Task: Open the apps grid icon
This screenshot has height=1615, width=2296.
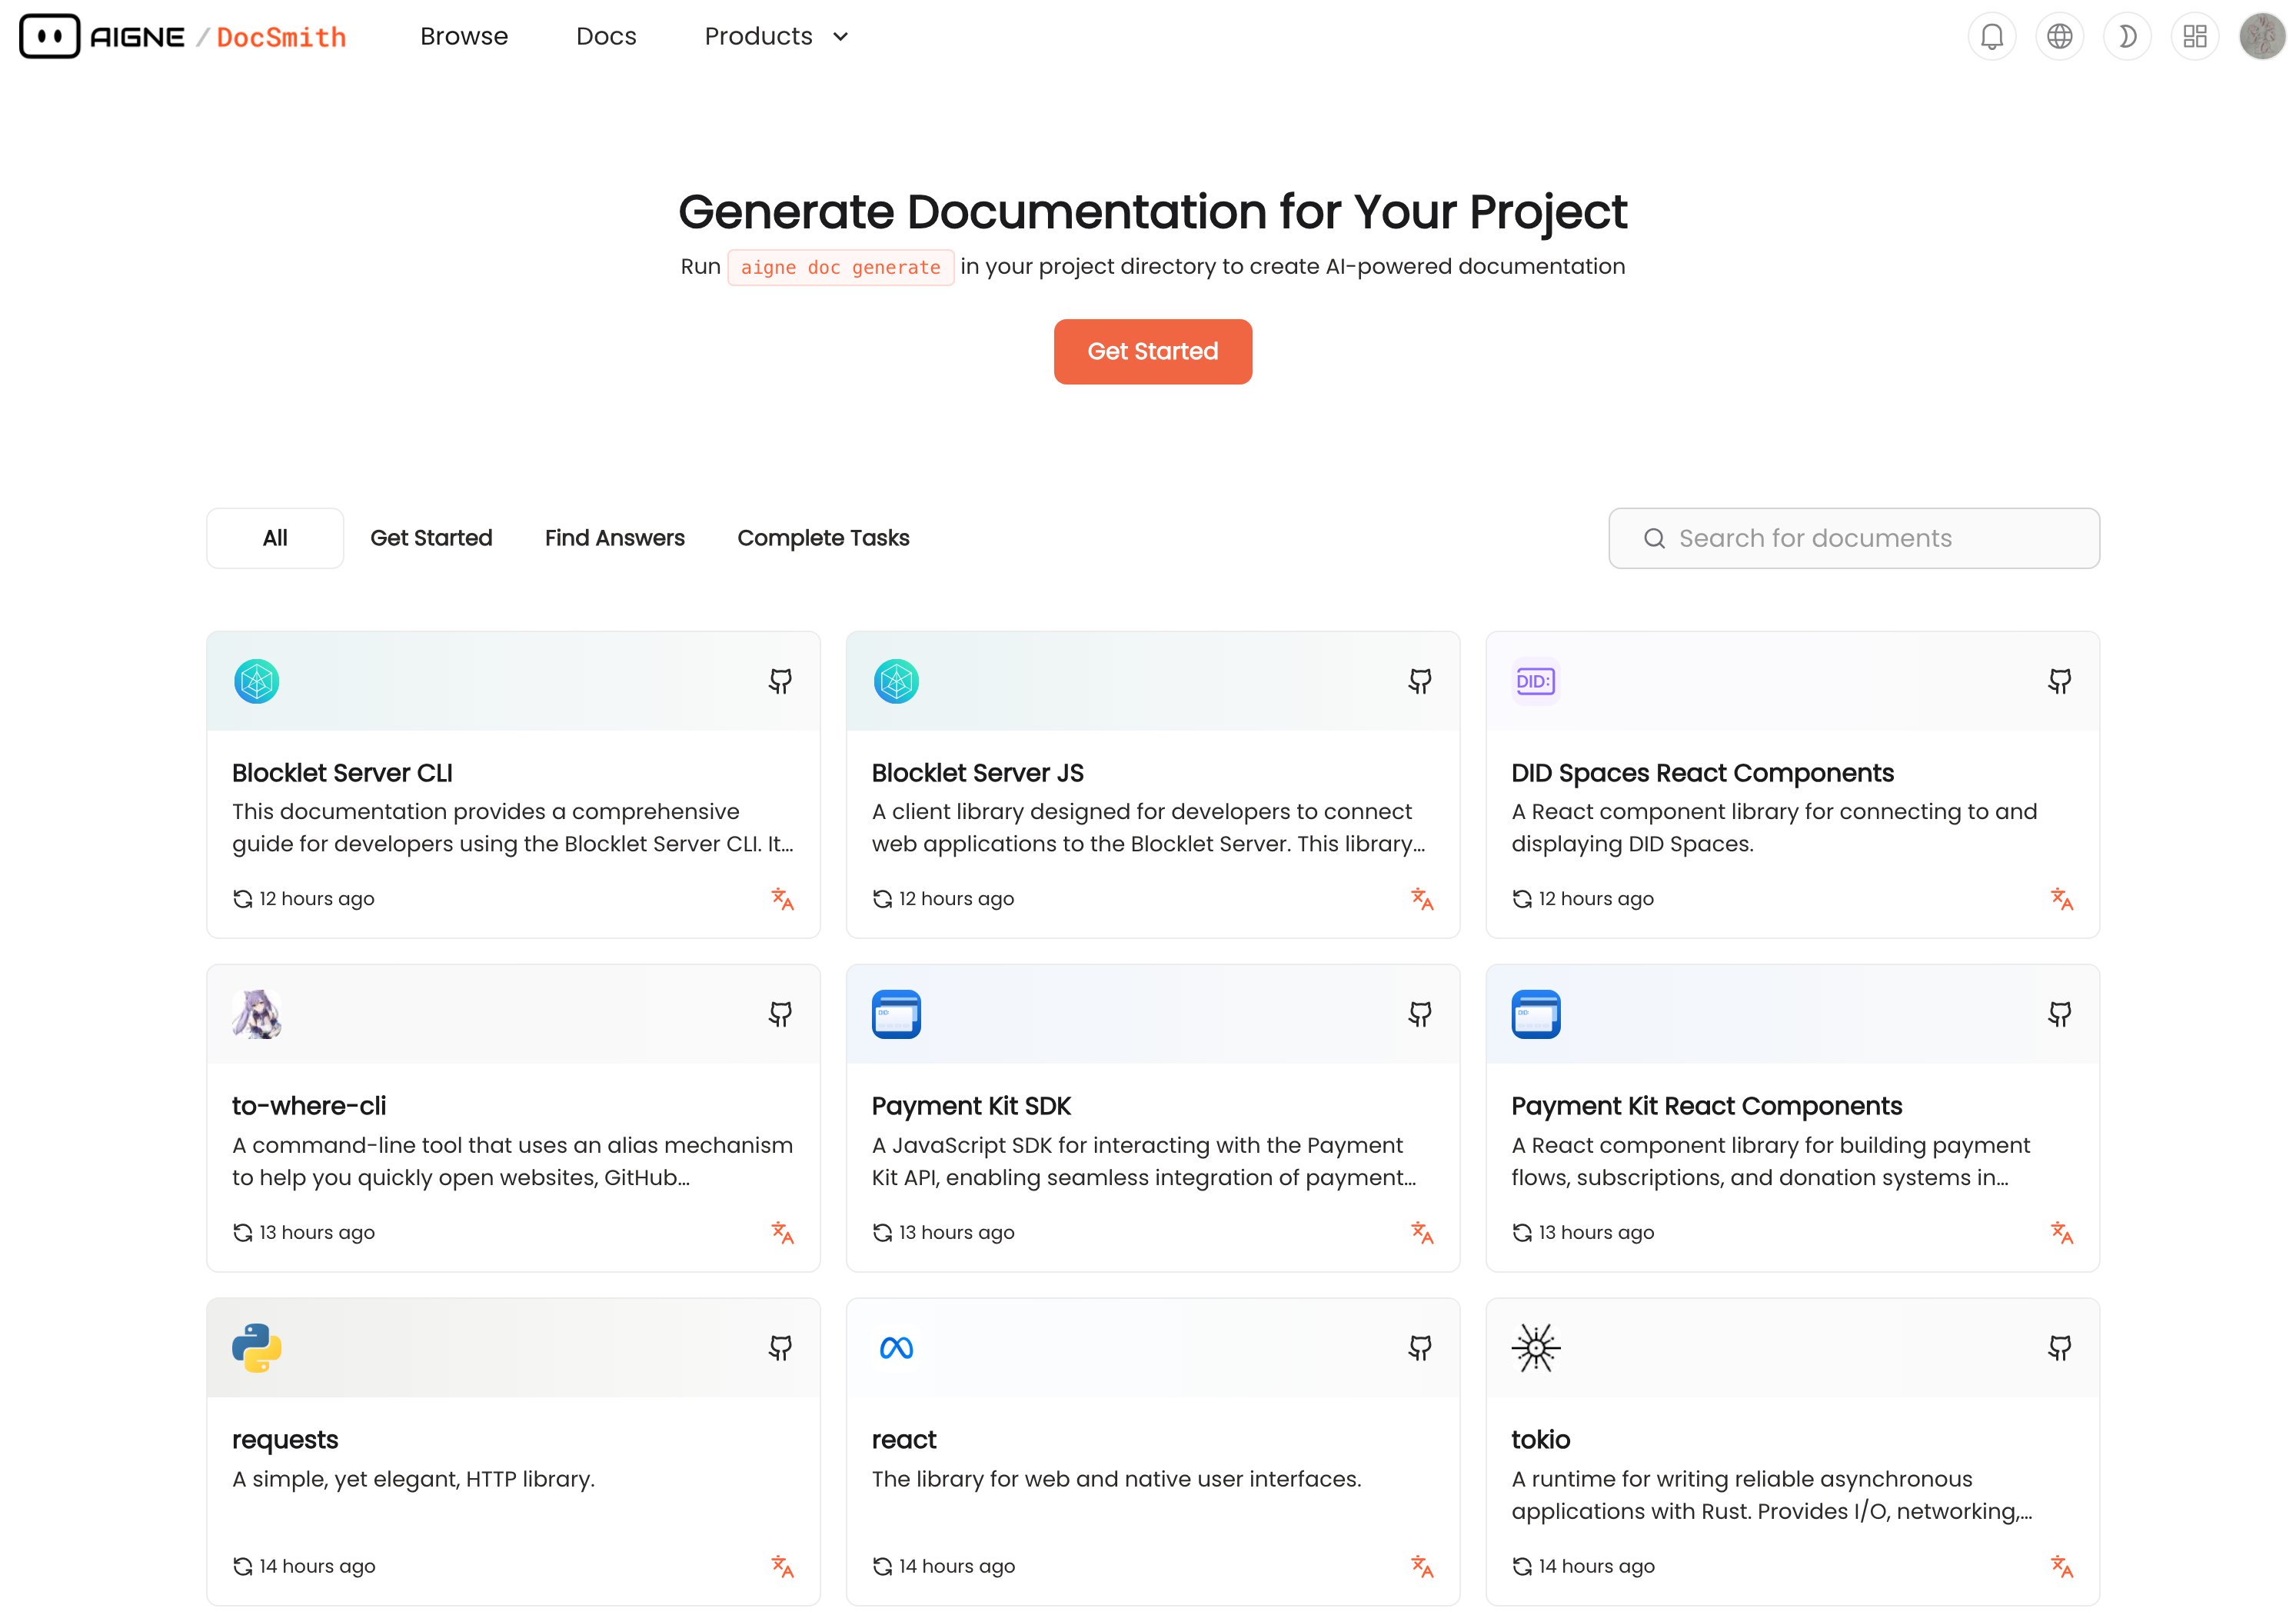Action: coord(2194,37)
